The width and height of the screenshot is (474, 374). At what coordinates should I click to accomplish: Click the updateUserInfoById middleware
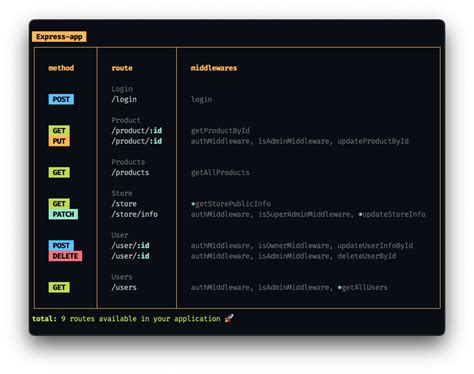(375, 246)
